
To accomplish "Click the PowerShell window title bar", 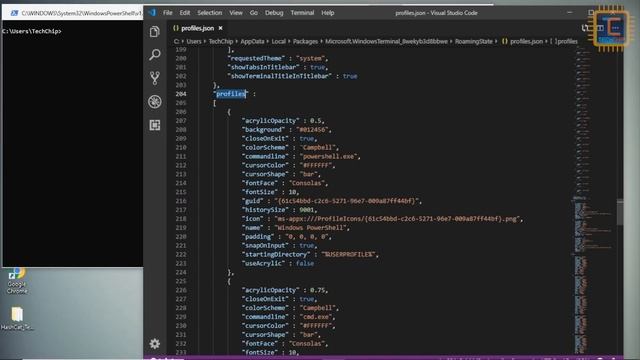I will [x=73, y=13].
